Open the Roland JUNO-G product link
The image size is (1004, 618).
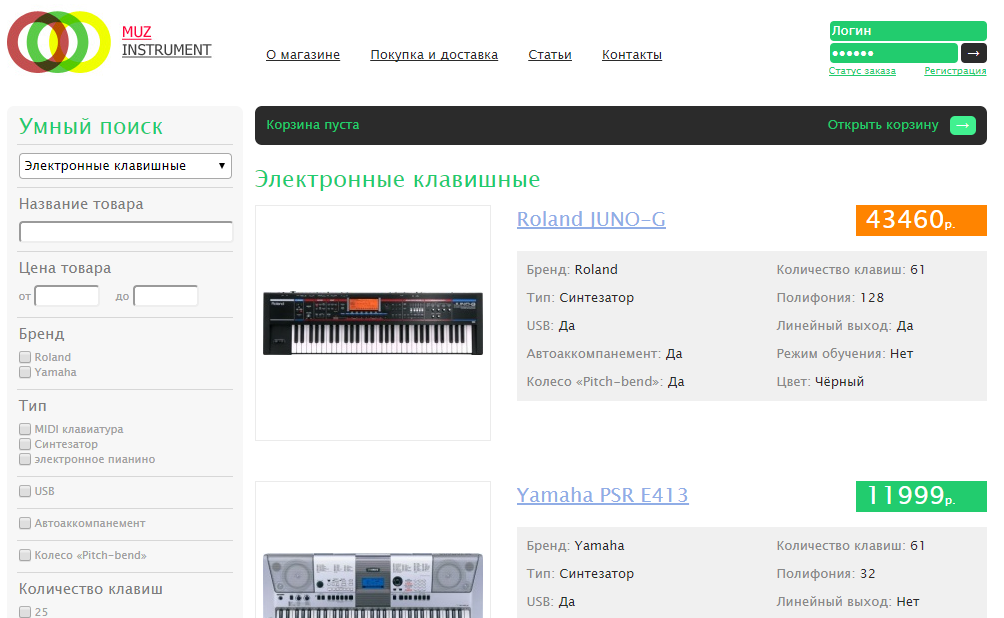591,219
